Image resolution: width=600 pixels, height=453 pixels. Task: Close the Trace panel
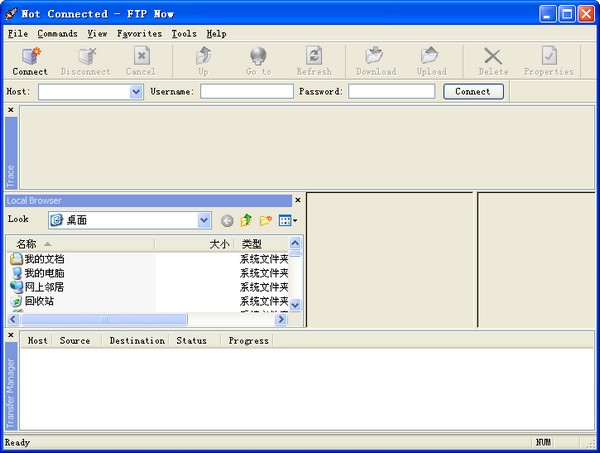pos(11,110)
